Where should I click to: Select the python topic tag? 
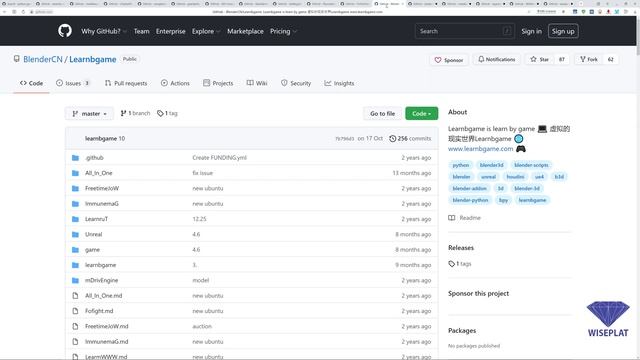click(x=461, y=165)
